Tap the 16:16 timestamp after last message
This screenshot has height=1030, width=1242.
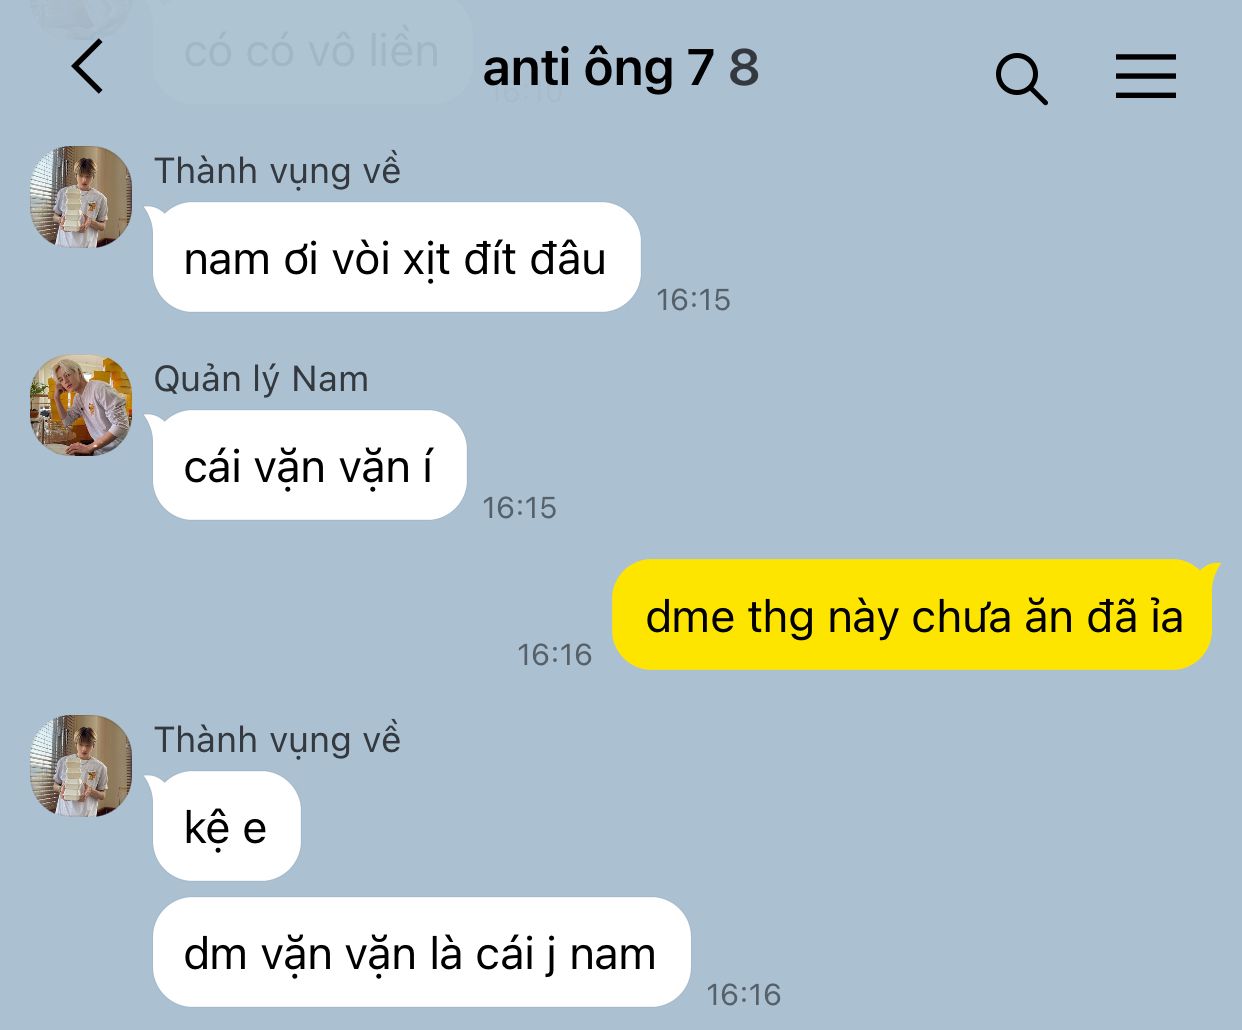tap(743, 995)
